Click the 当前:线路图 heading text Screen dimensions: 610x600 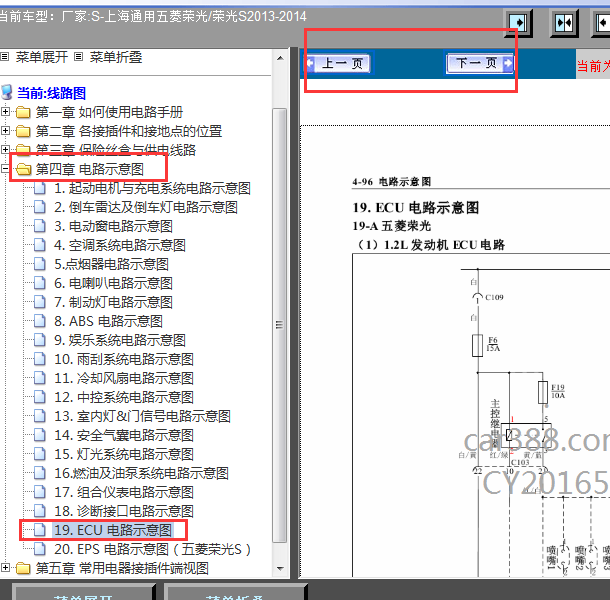(51, 93)
